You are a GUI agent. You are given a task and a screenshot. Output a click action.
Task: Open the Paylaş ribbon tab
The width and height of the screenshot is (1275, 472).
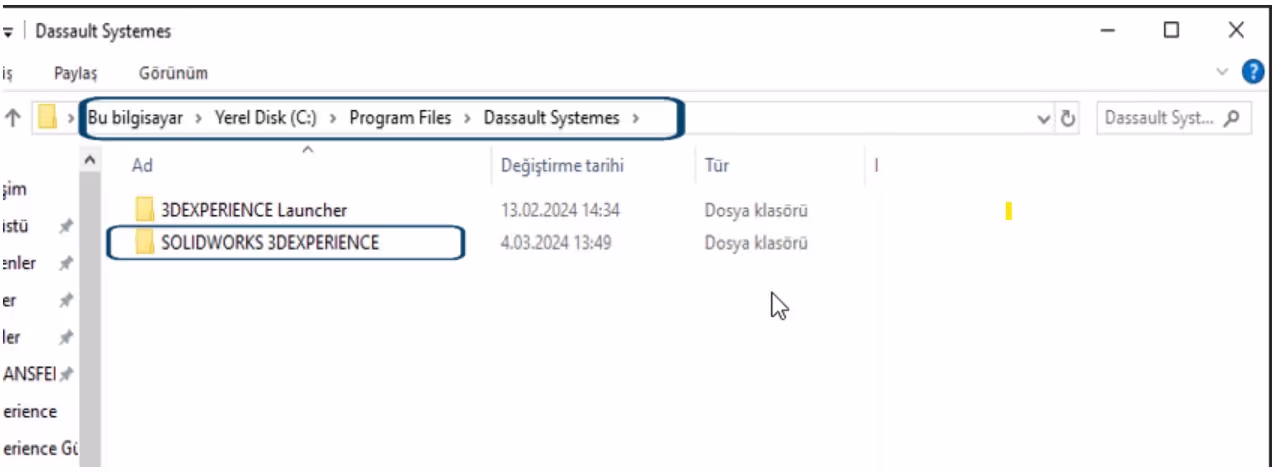point(75,73)
